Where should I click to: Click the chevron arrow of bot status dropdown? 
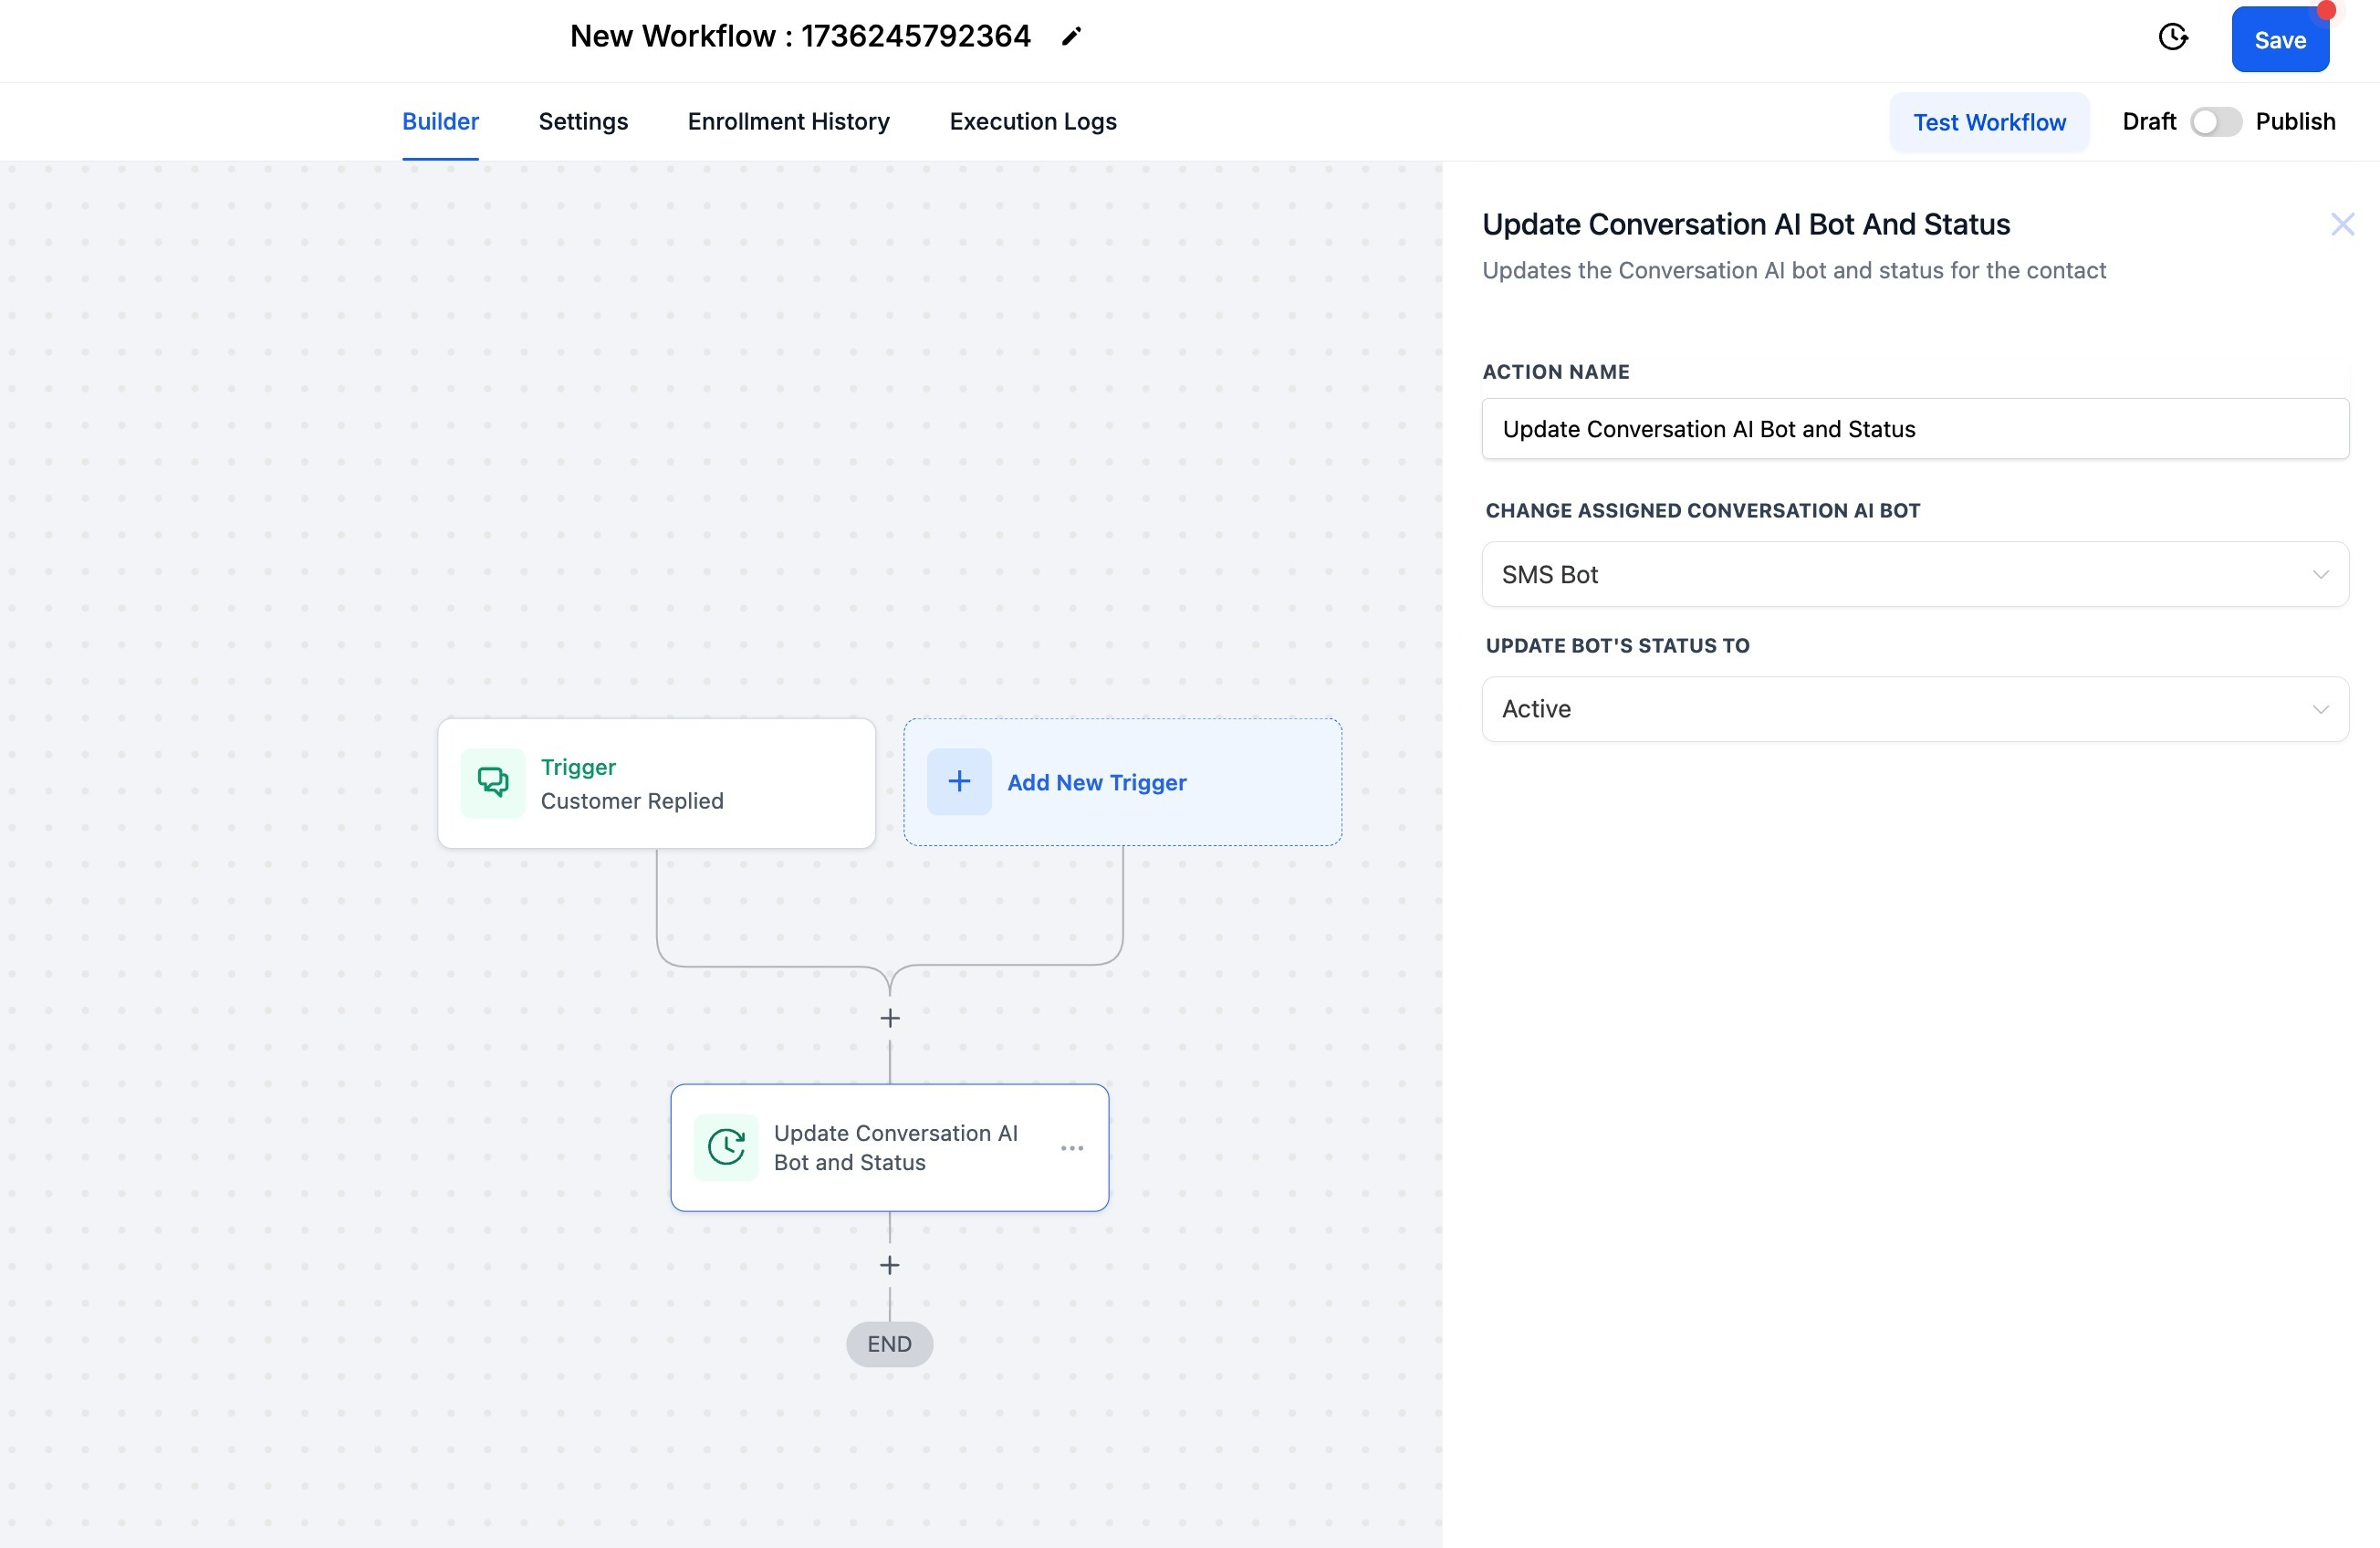click(x=2320, y=709)
